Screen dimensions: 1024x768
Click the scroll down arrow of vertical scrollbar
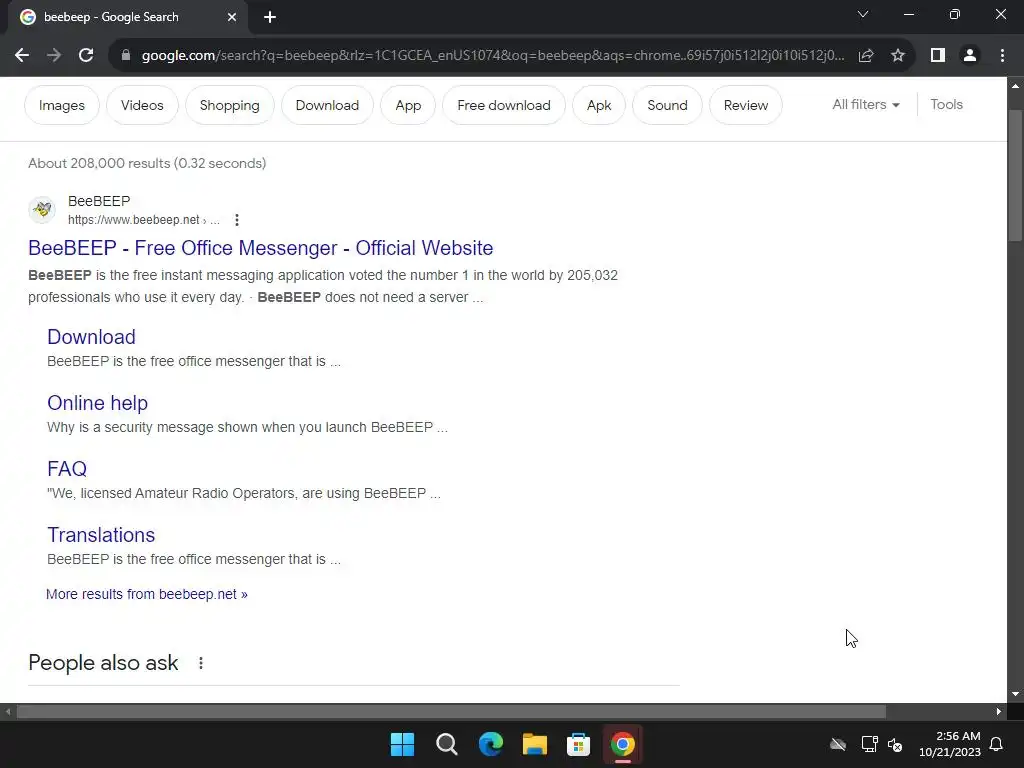click(1015, 694)
